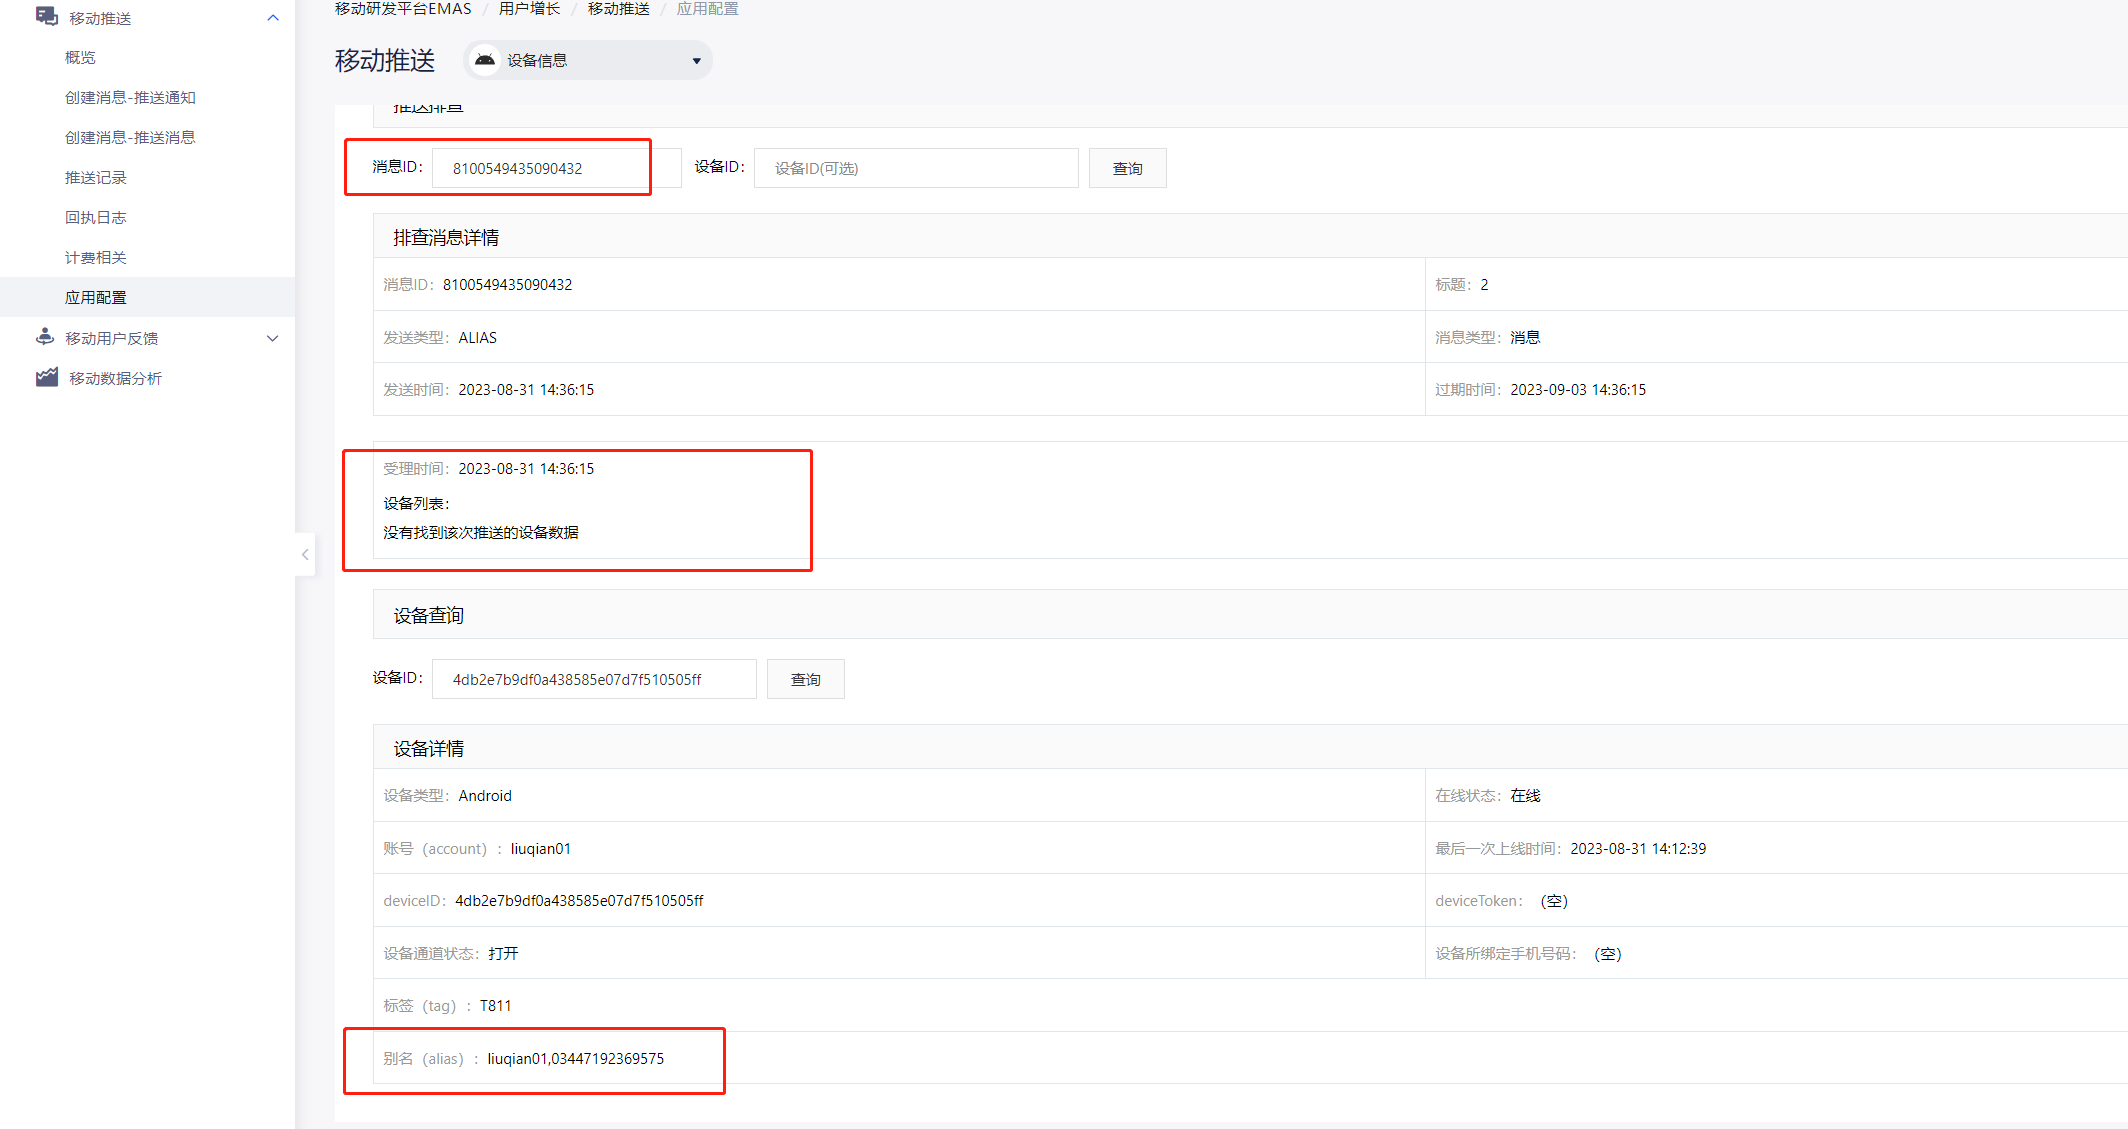Collapse the 移动推送 menu section

[x=273, y=18]
